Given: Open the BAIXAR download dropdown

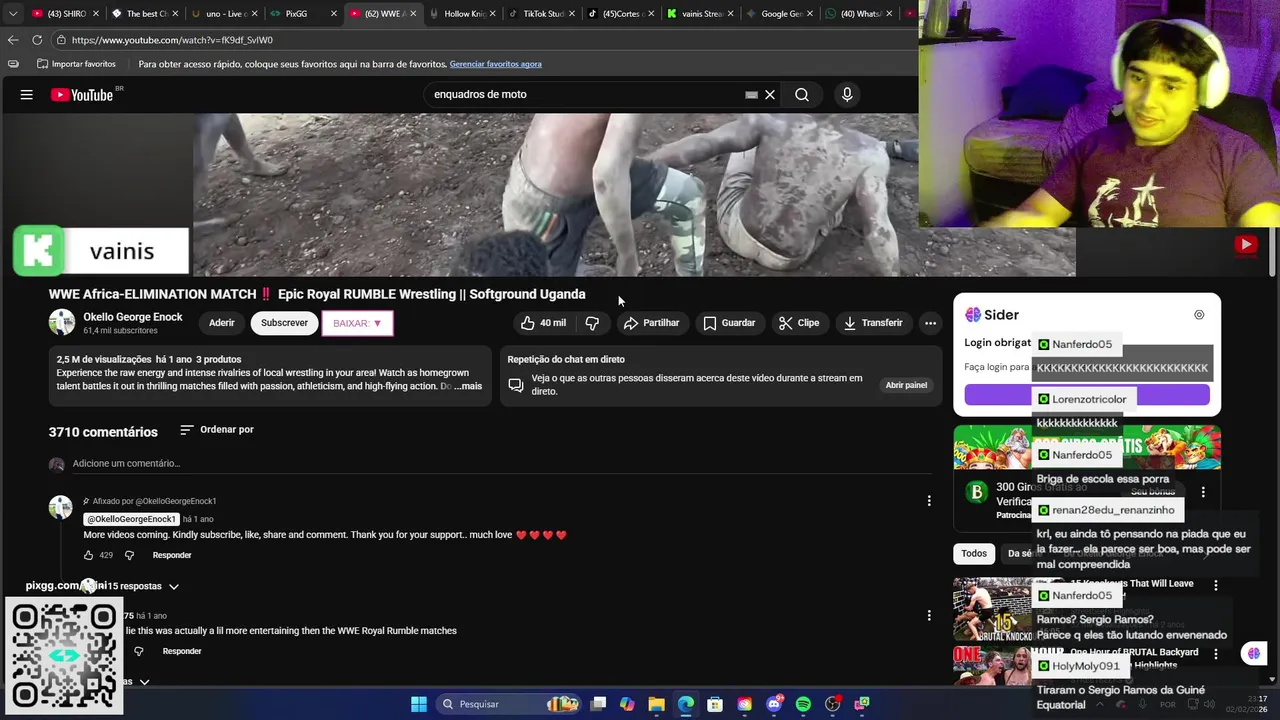Looking at the screenshot, I should coord(357,323).
